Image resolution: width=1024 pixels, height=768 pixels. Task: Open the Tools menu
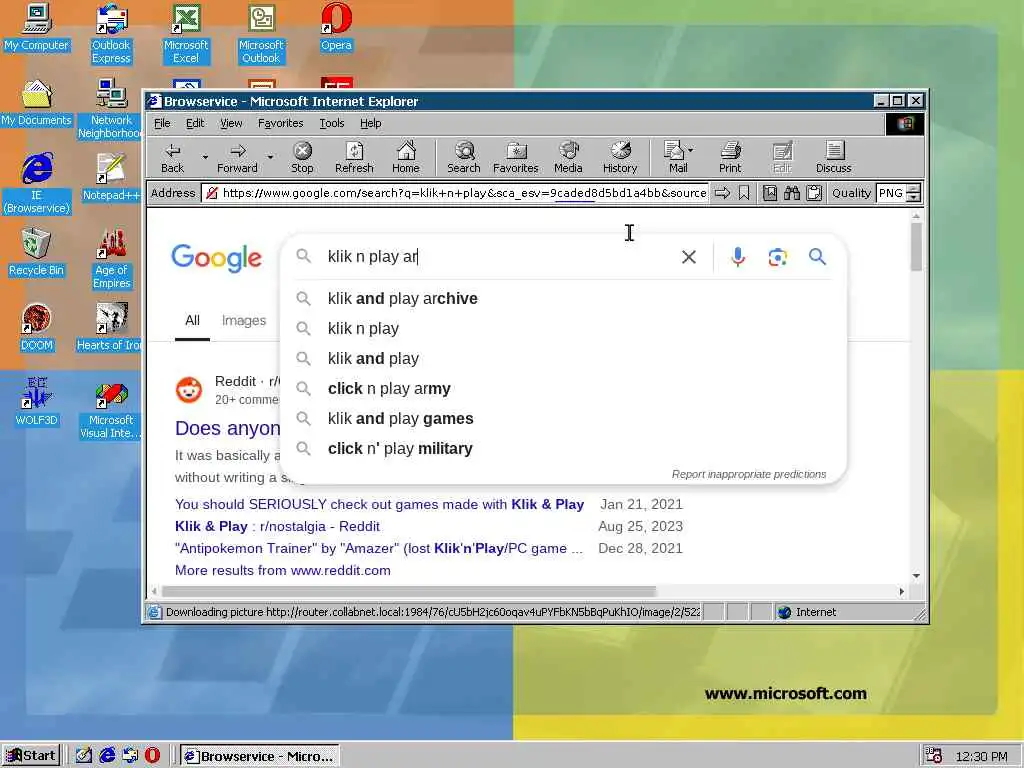click(332, 123)
